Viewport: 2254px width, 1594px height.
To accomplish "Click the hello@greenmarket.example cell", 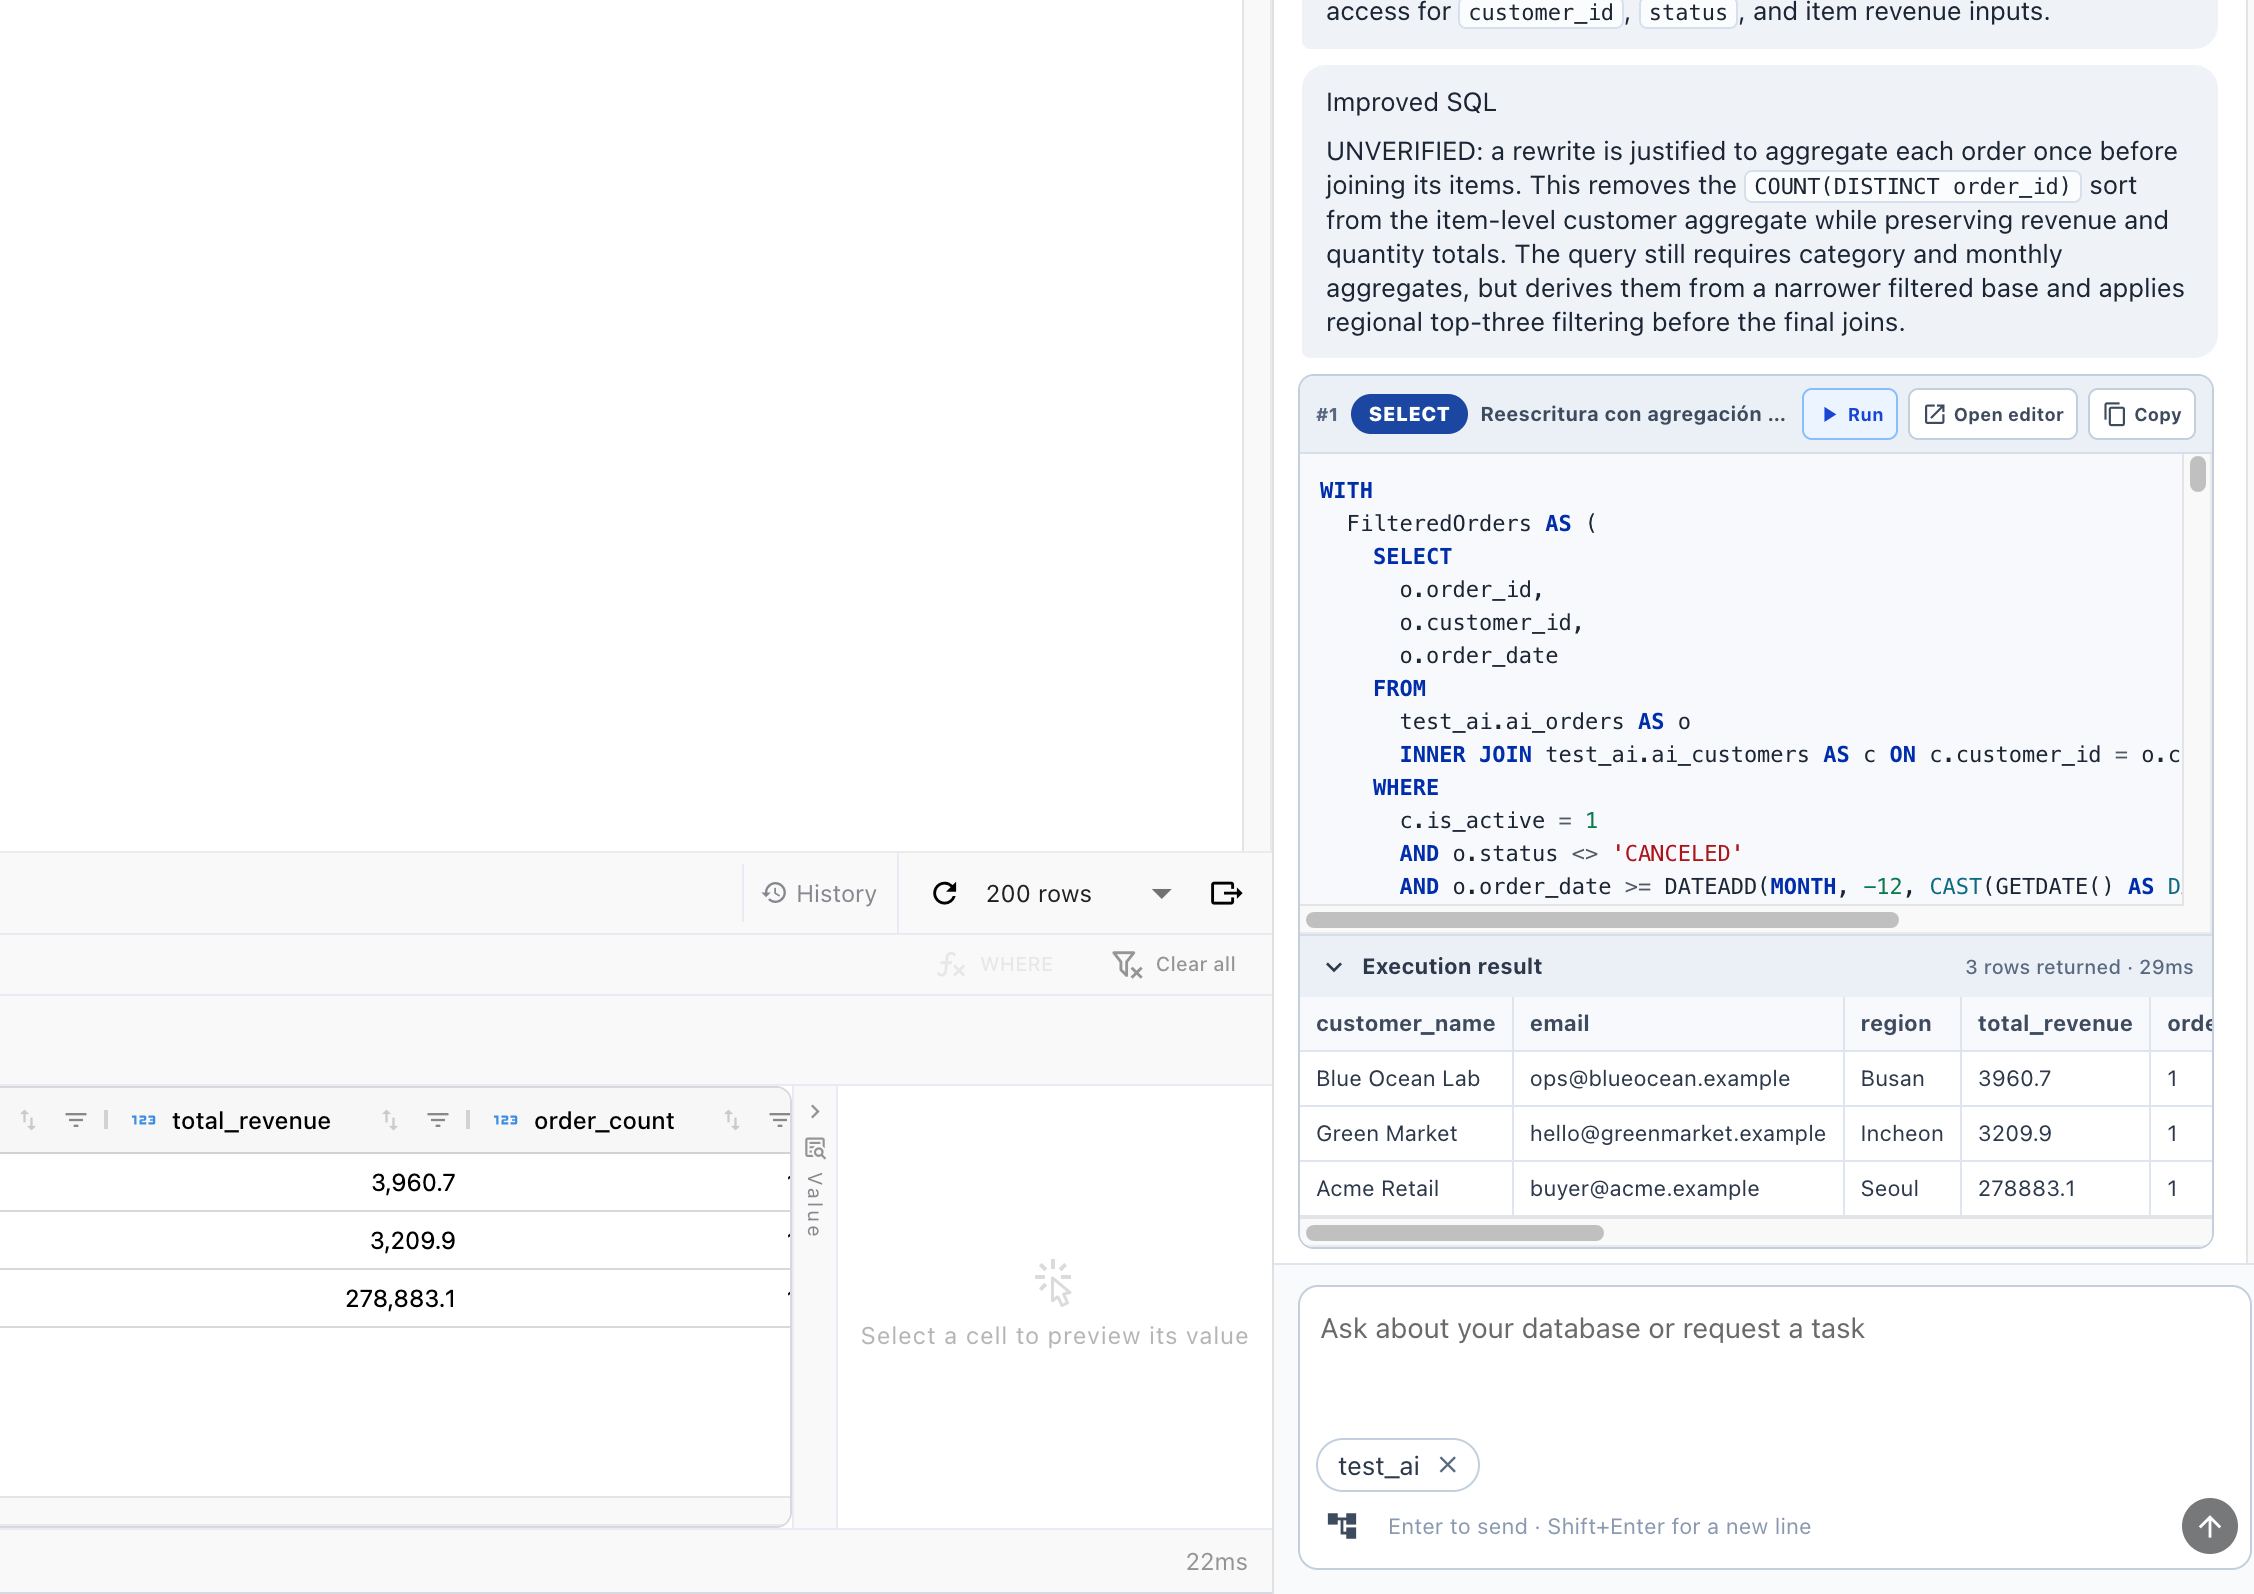I will [x=1678, y=1133].
